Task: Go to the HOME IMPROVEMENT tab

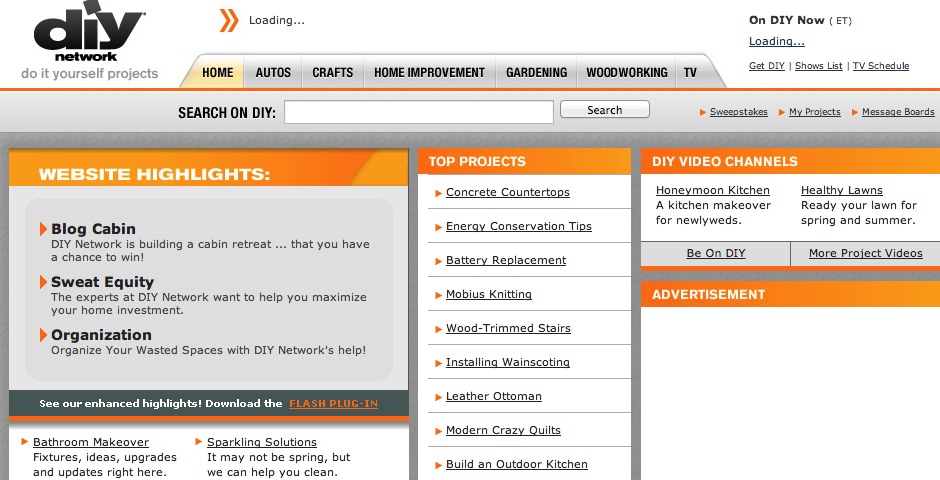Action: [x=429, y=73]
